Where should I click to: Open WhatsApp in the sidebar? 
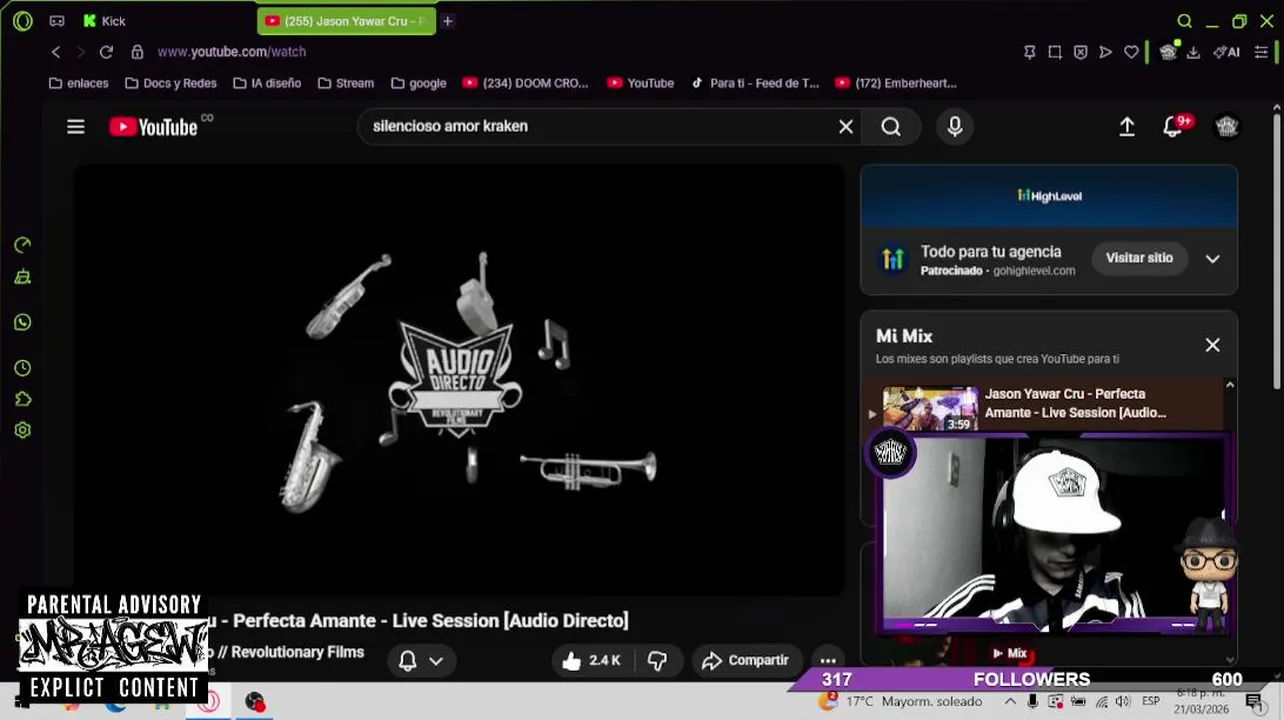[22, 322]
